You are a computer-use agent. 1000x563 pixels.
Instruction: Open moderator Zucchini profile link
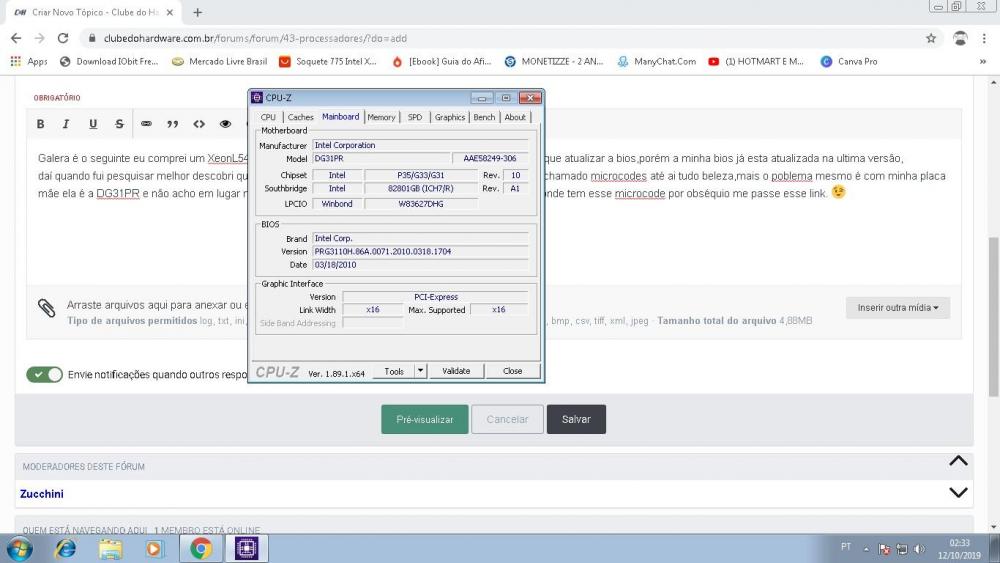(x=41, y=494)
